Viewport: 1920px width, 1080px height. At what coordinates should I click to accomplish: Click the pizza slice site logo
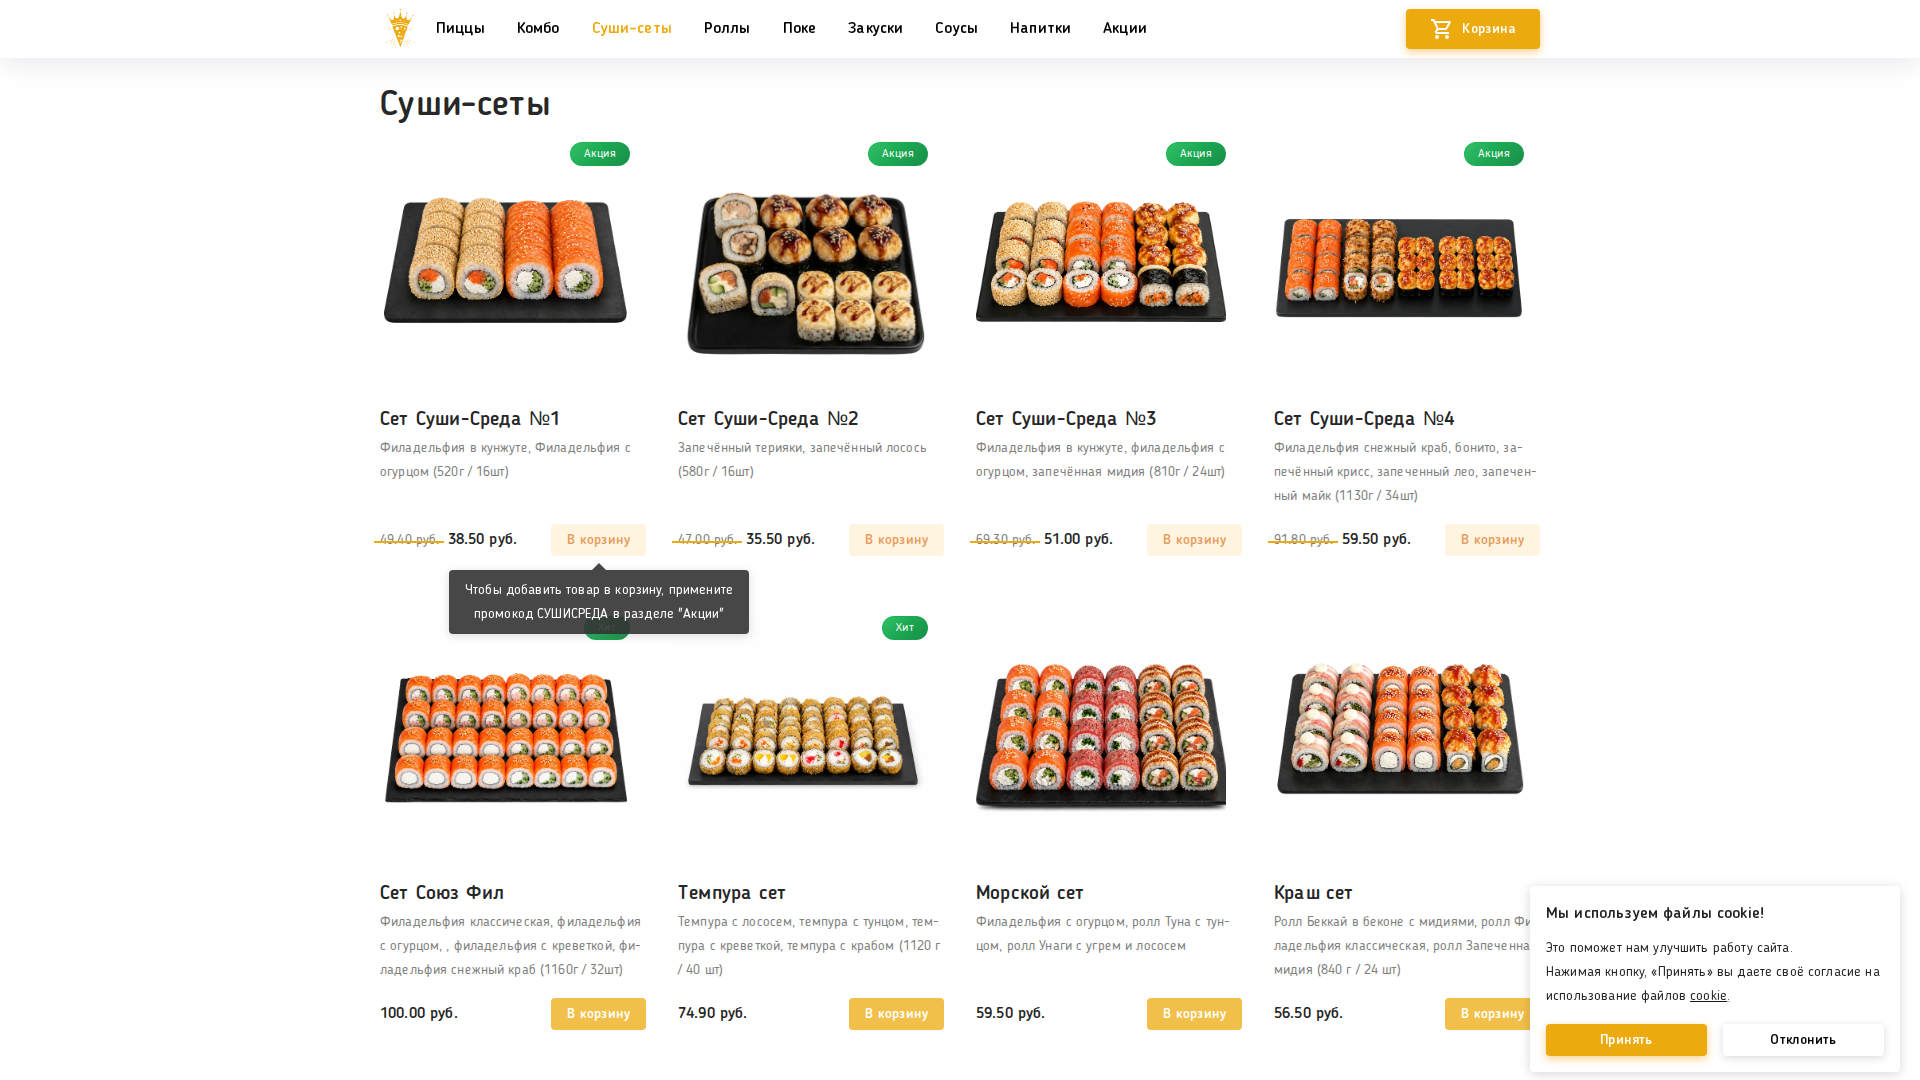[400, 28]
